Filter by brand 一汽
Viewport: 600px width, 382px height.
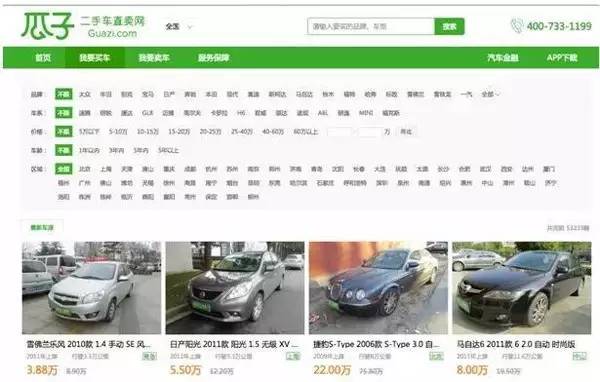(x=466, y=94)
